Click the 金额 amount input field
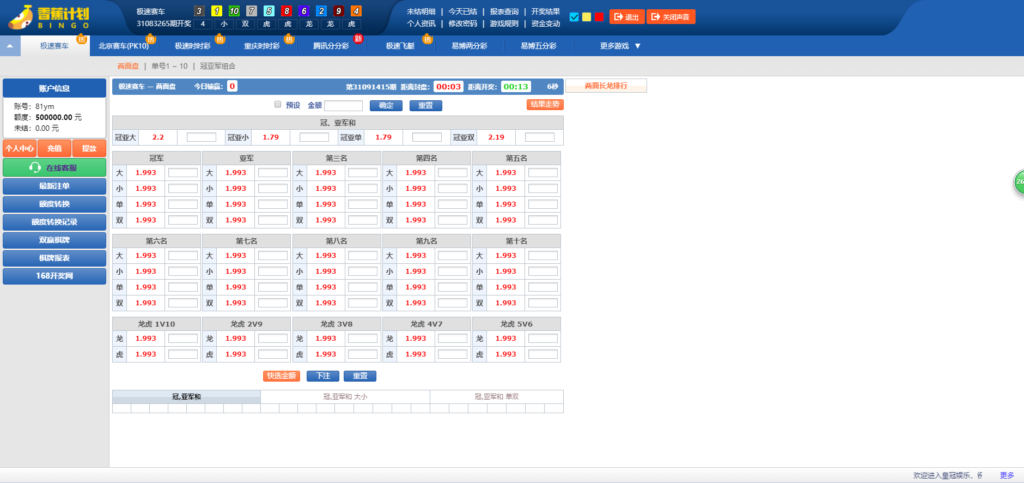Viewport: 1024px width, 483px height. tap(343, 105)
